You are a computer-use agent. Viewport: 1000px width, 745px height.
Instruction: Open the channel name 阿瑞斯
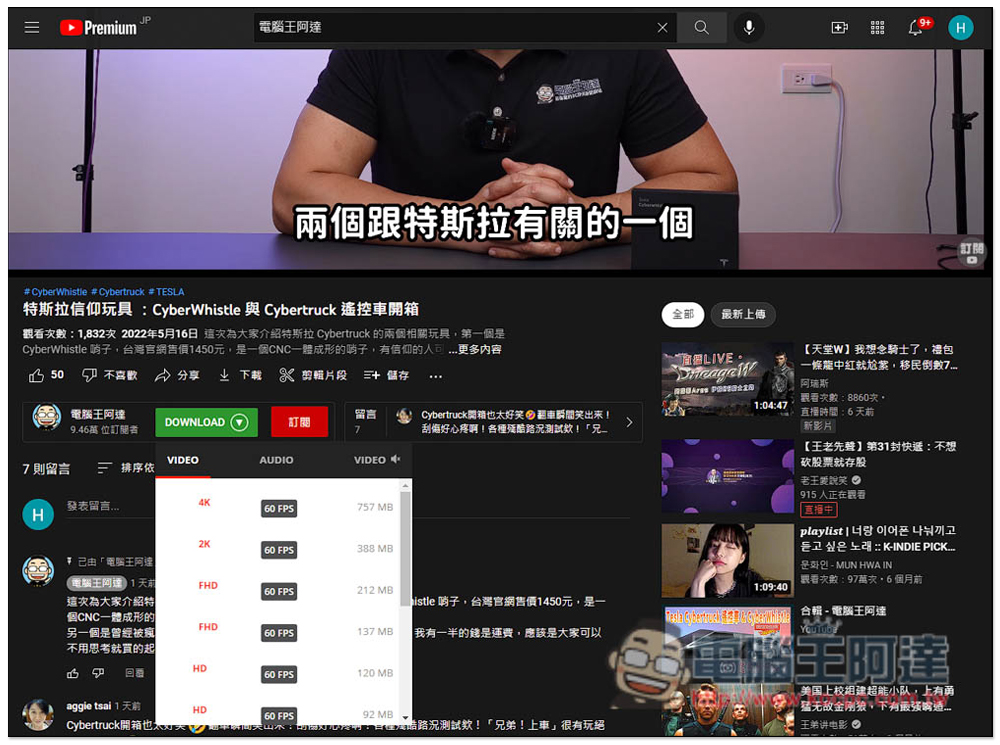coord(814,383)
